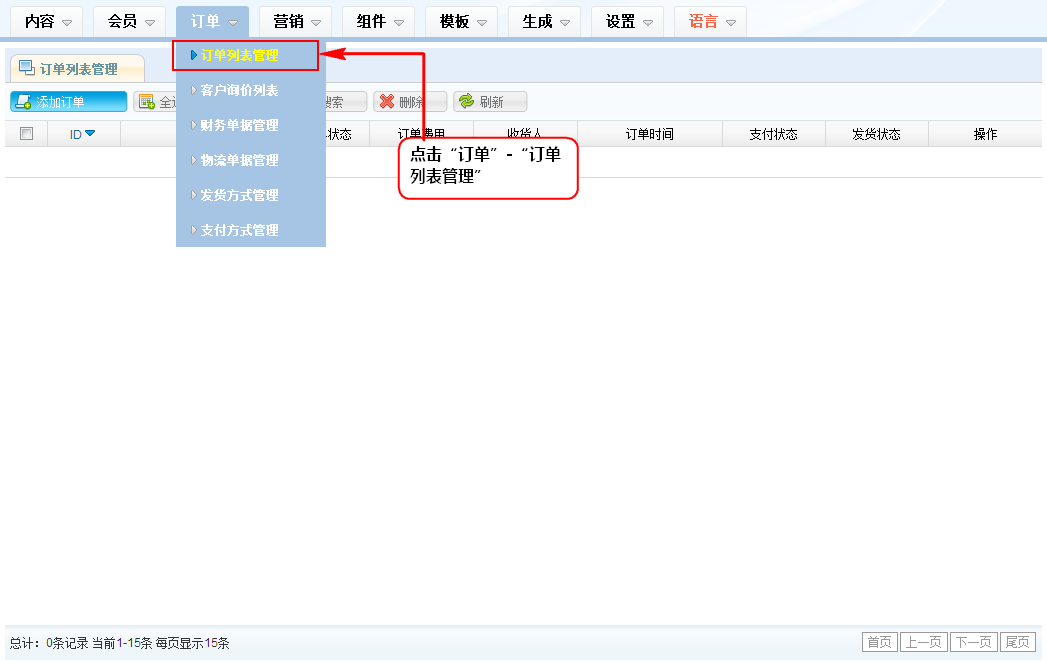Click the green 刷新 refresh icon
This screenshot has height=662, width=1047.
[x=466, y=102]
